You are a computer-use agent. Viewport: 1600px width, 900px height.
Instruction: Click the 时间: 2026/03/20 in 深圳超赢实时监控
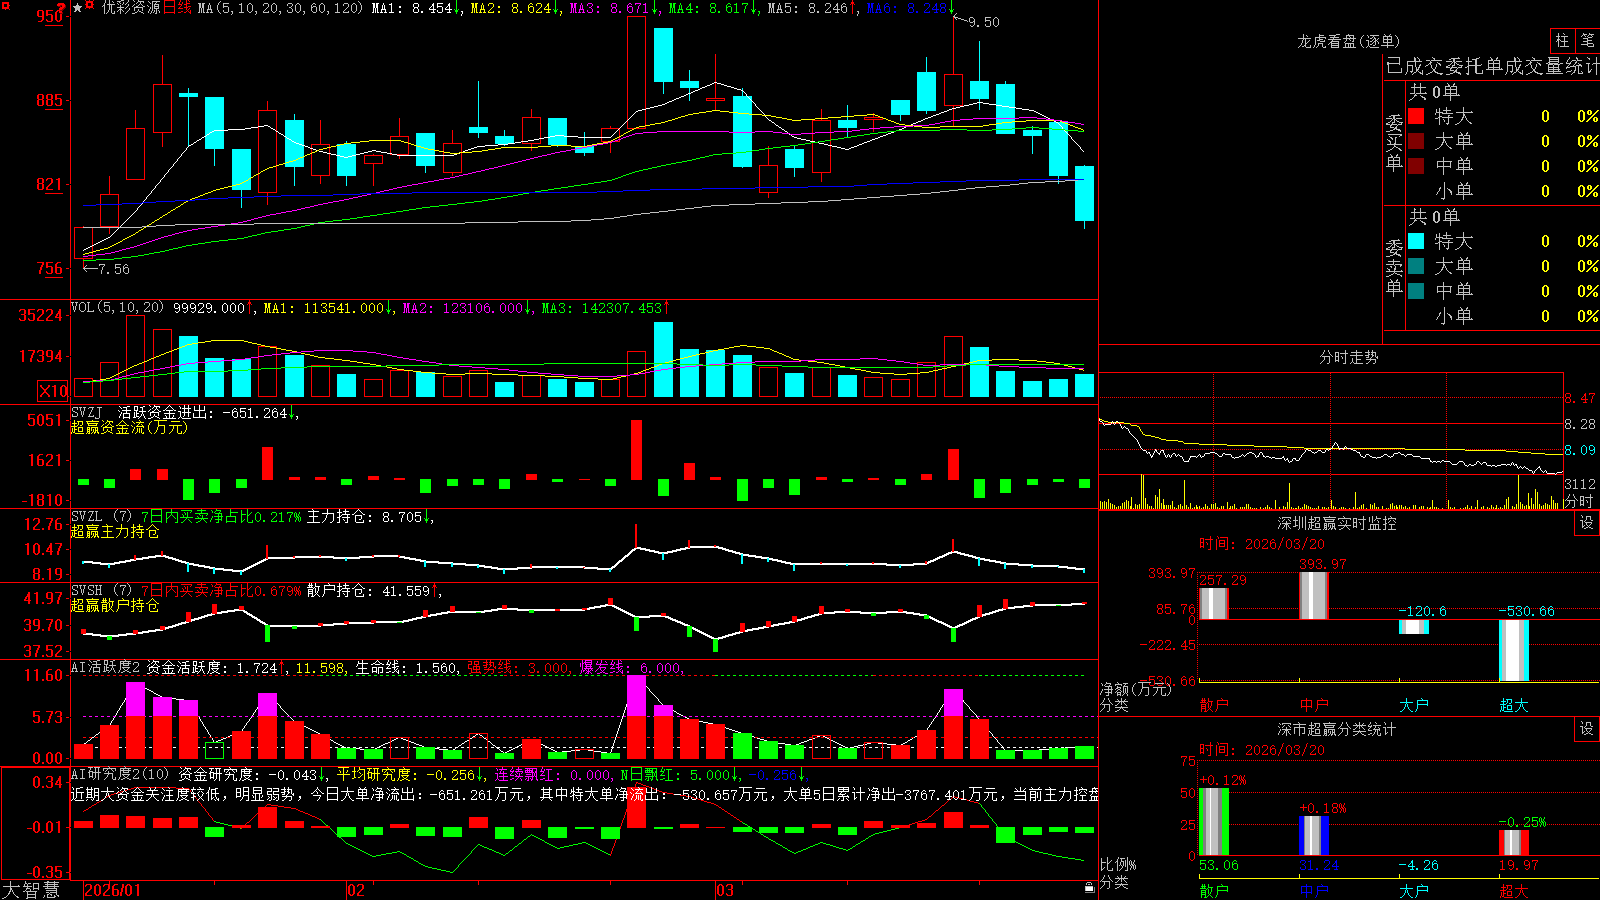click(1262, 544)
